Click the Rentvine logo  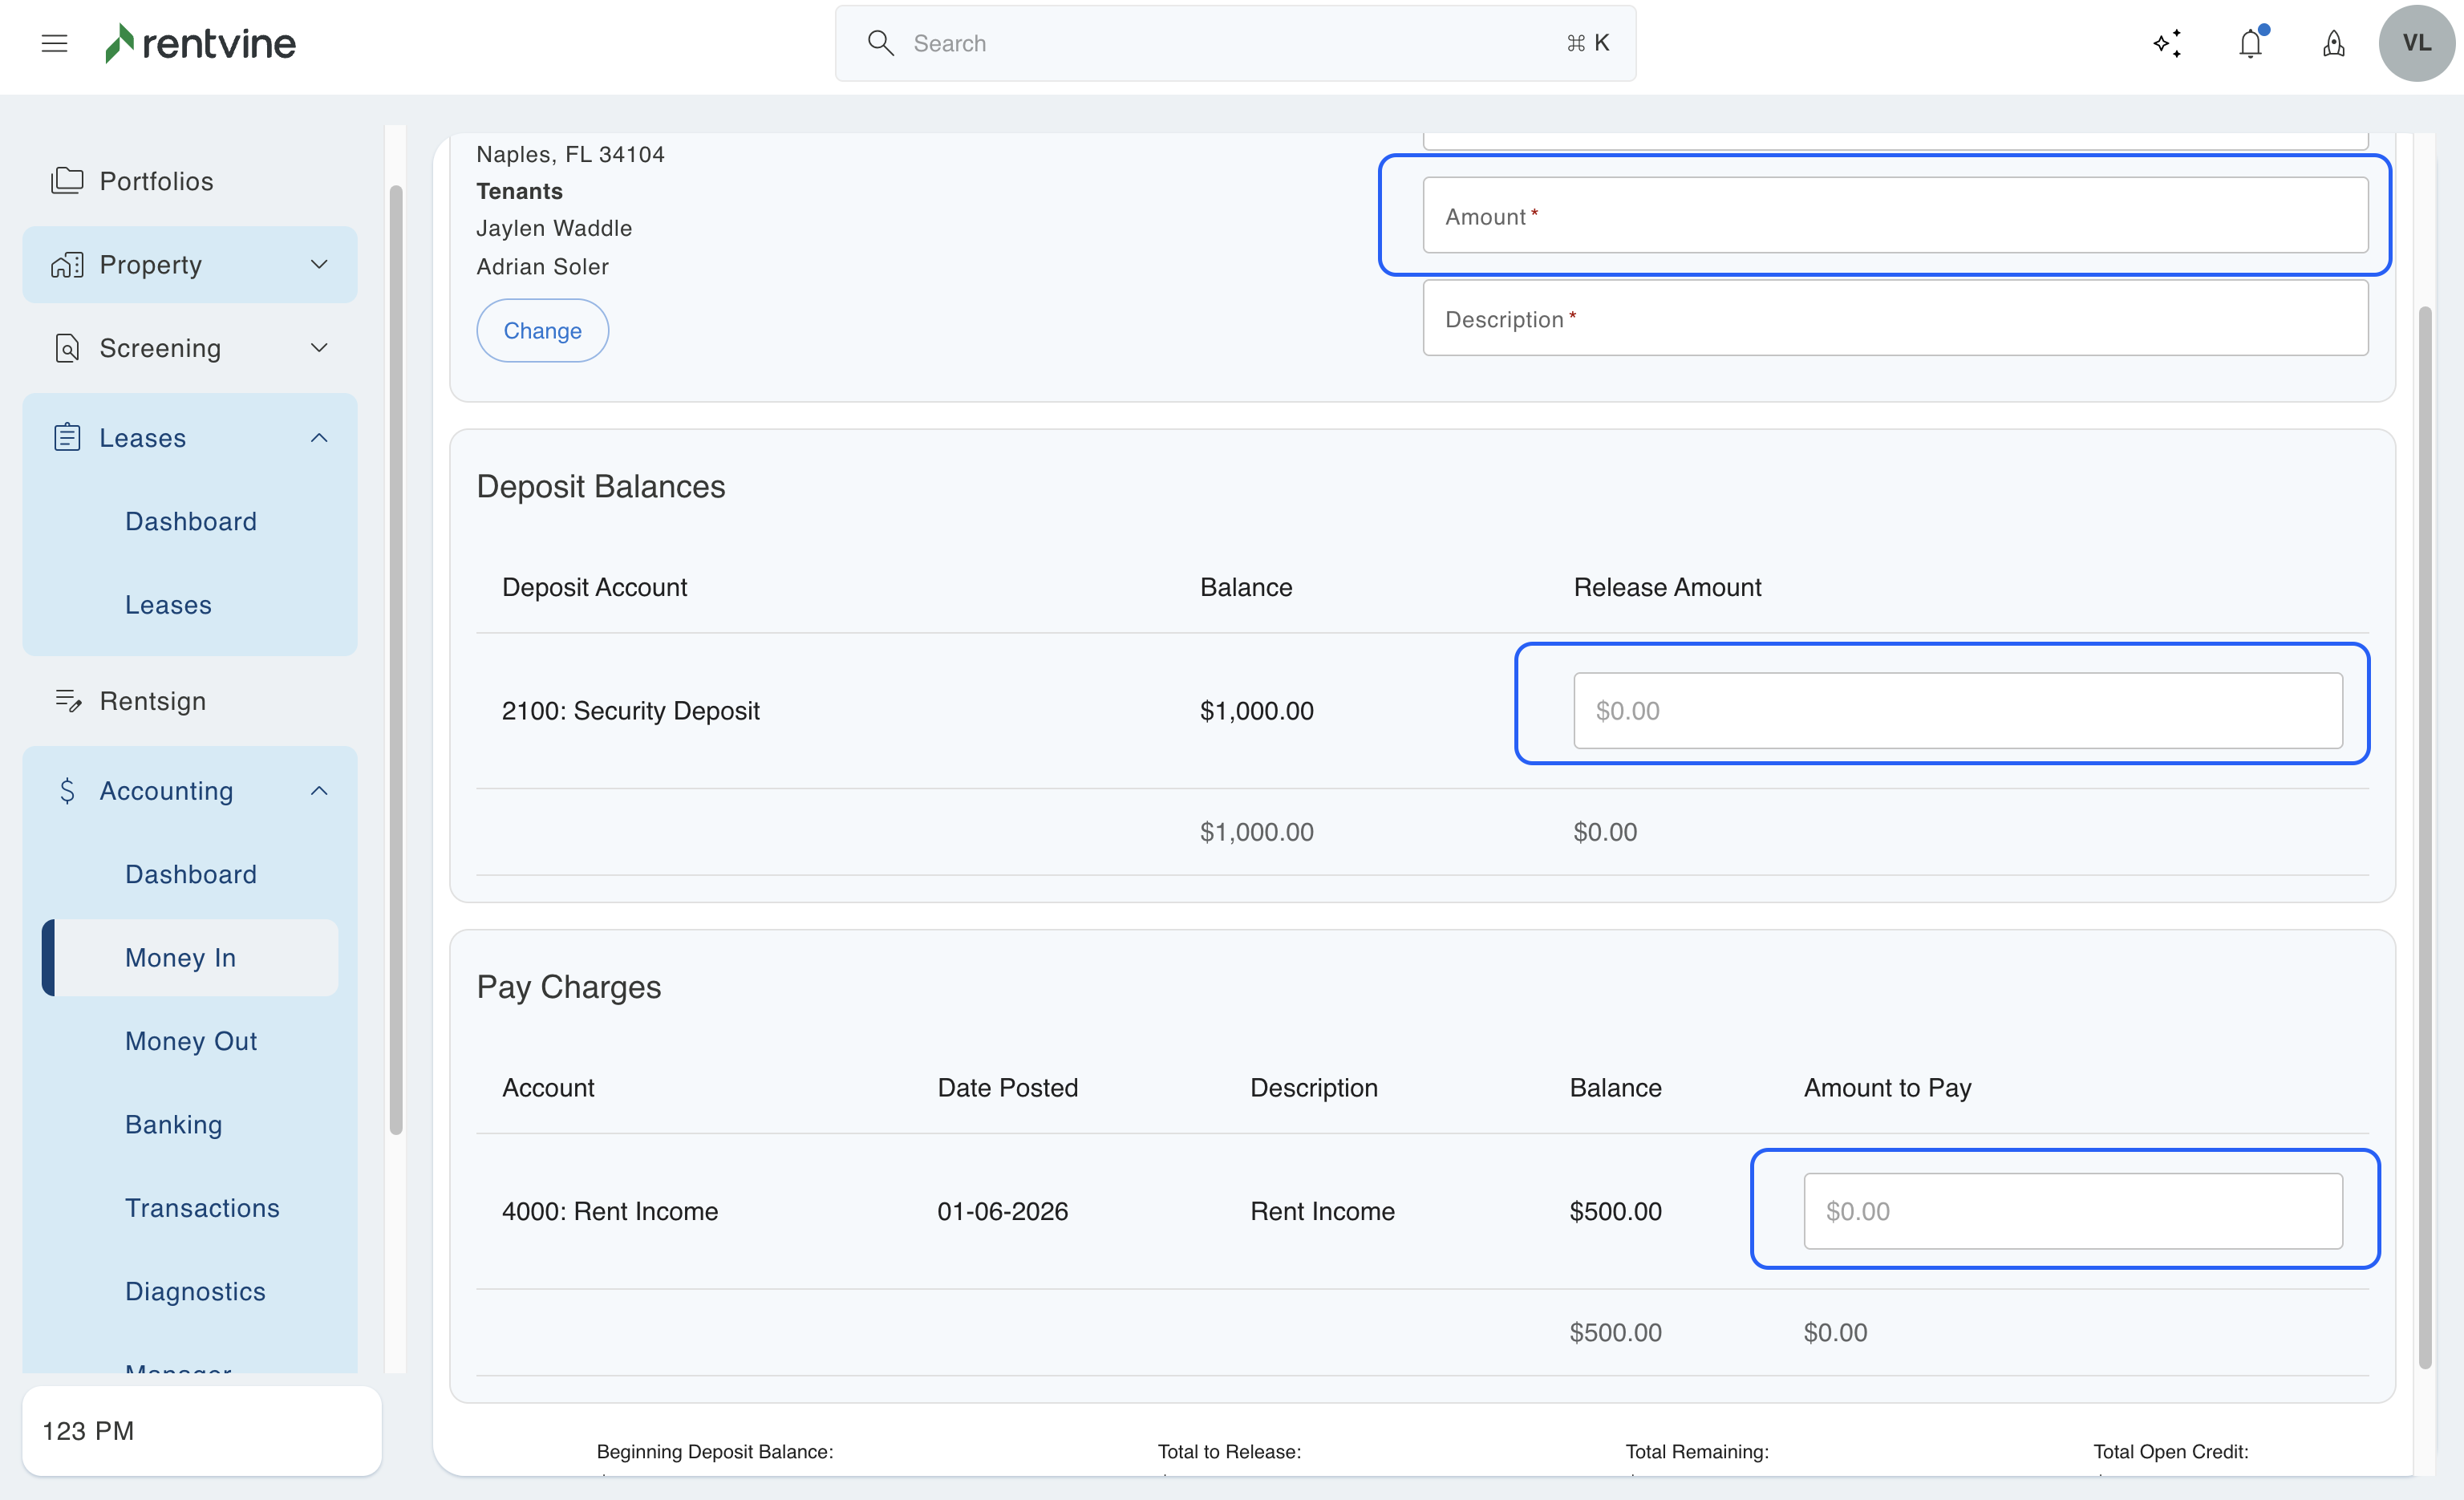(x=200, y=43)
